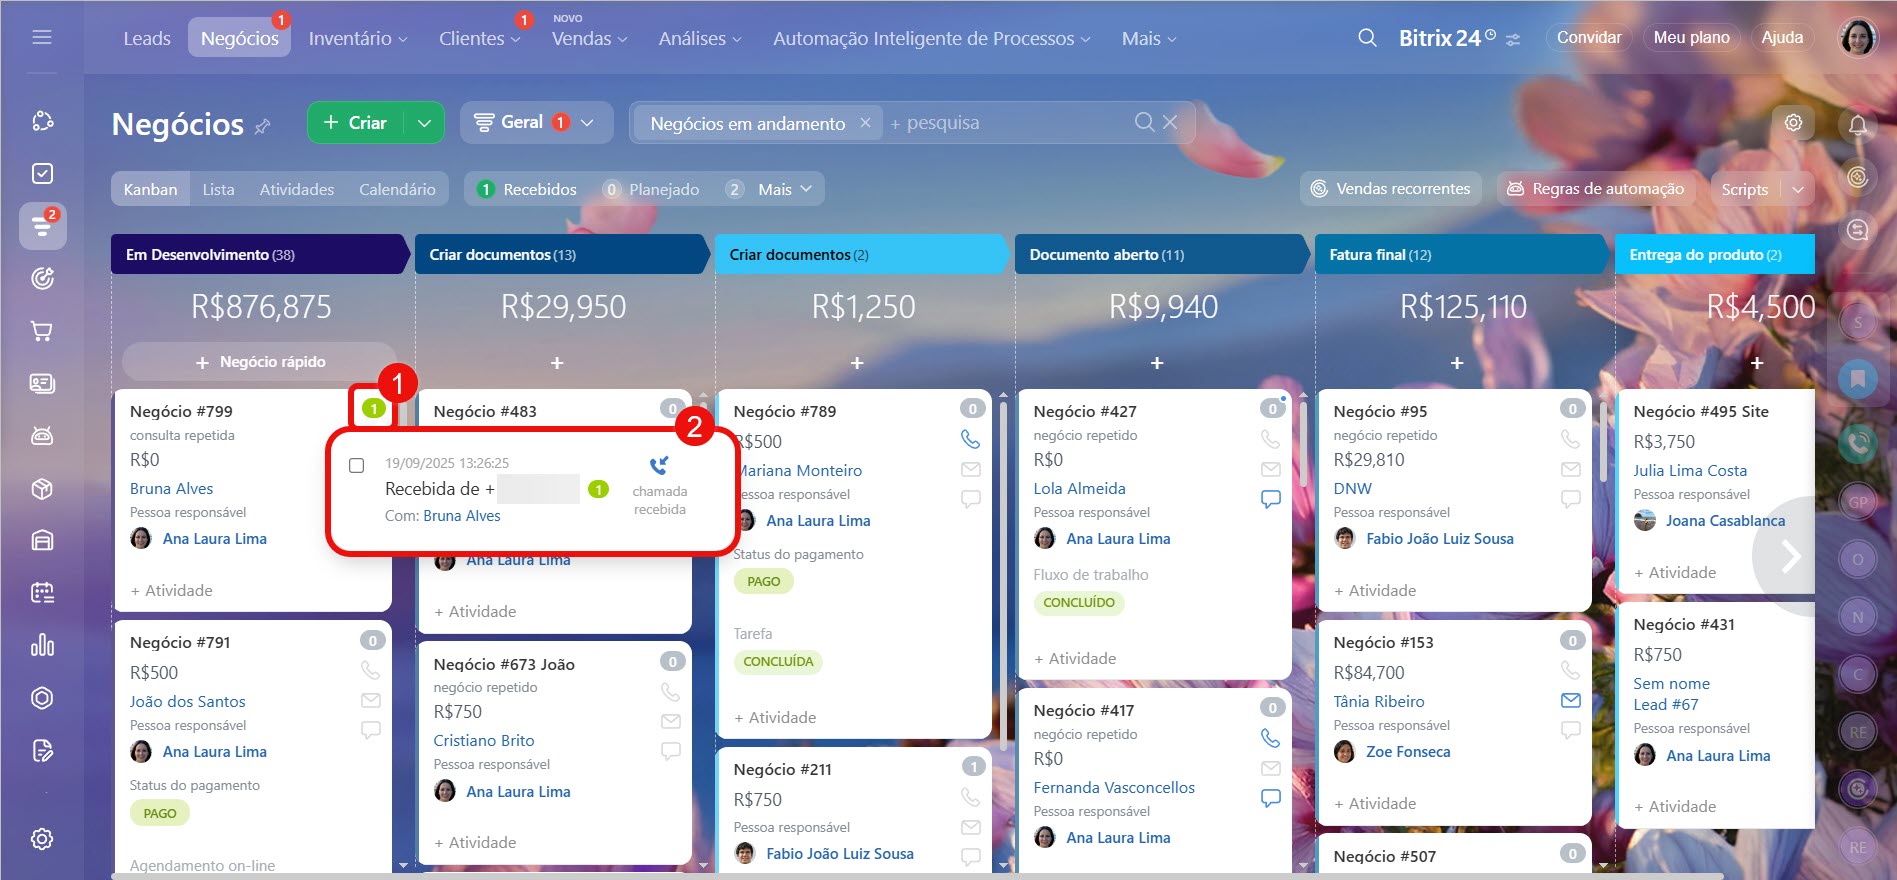Click chat icon on Negócio #427 card
Screen dimensions: 1897x880
click(x=1270, y=498)
